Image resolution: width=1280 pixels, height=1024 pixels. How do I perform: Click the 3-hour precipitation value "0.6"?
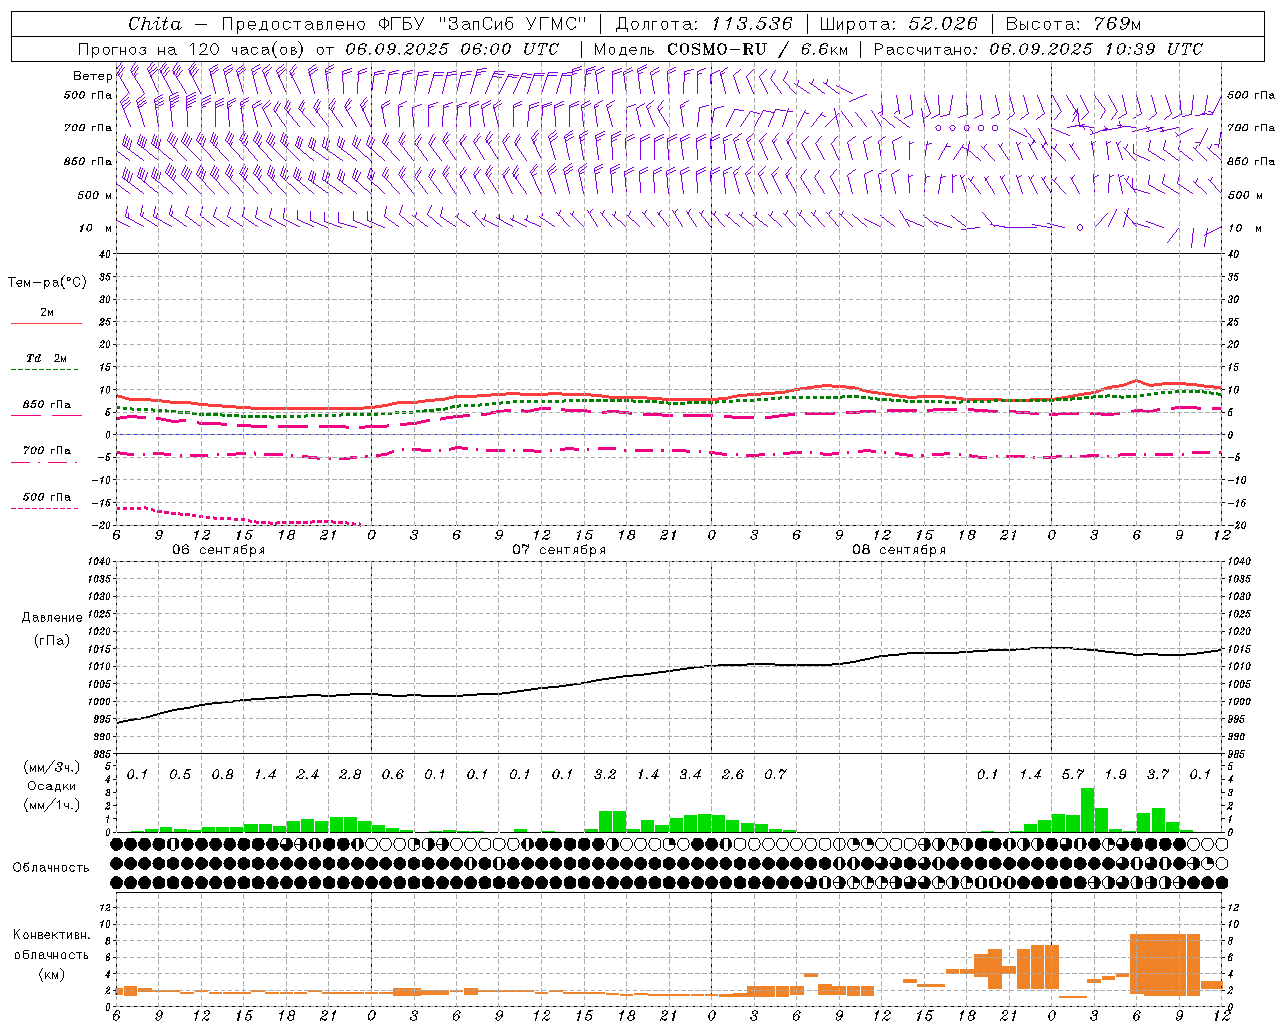point(393,774)
